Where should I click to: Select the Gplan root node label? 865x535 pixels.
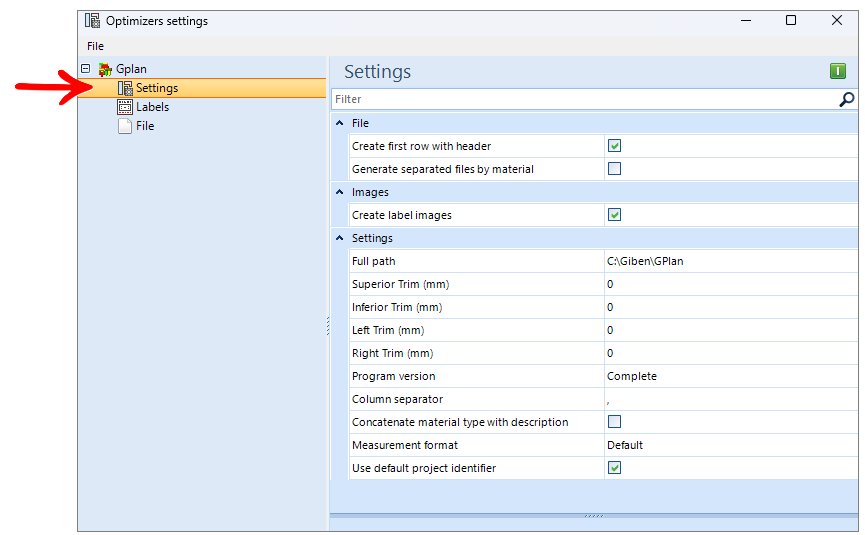(131, 69)
